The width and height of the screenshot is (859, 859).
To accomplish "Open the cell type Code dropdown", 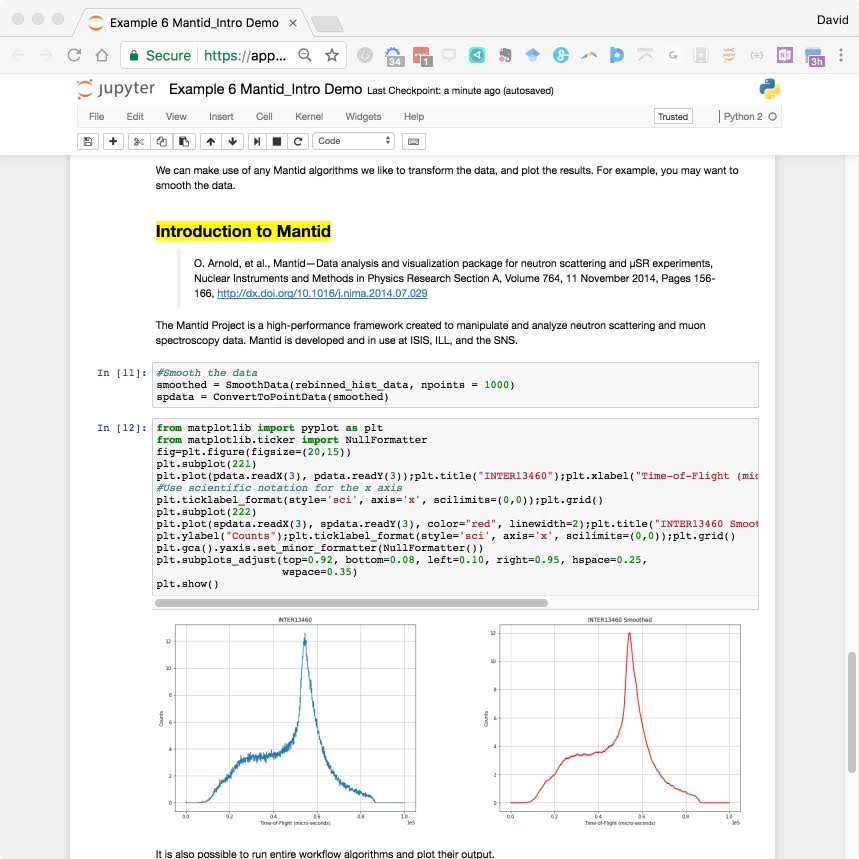I will click(x=353, y=141).
